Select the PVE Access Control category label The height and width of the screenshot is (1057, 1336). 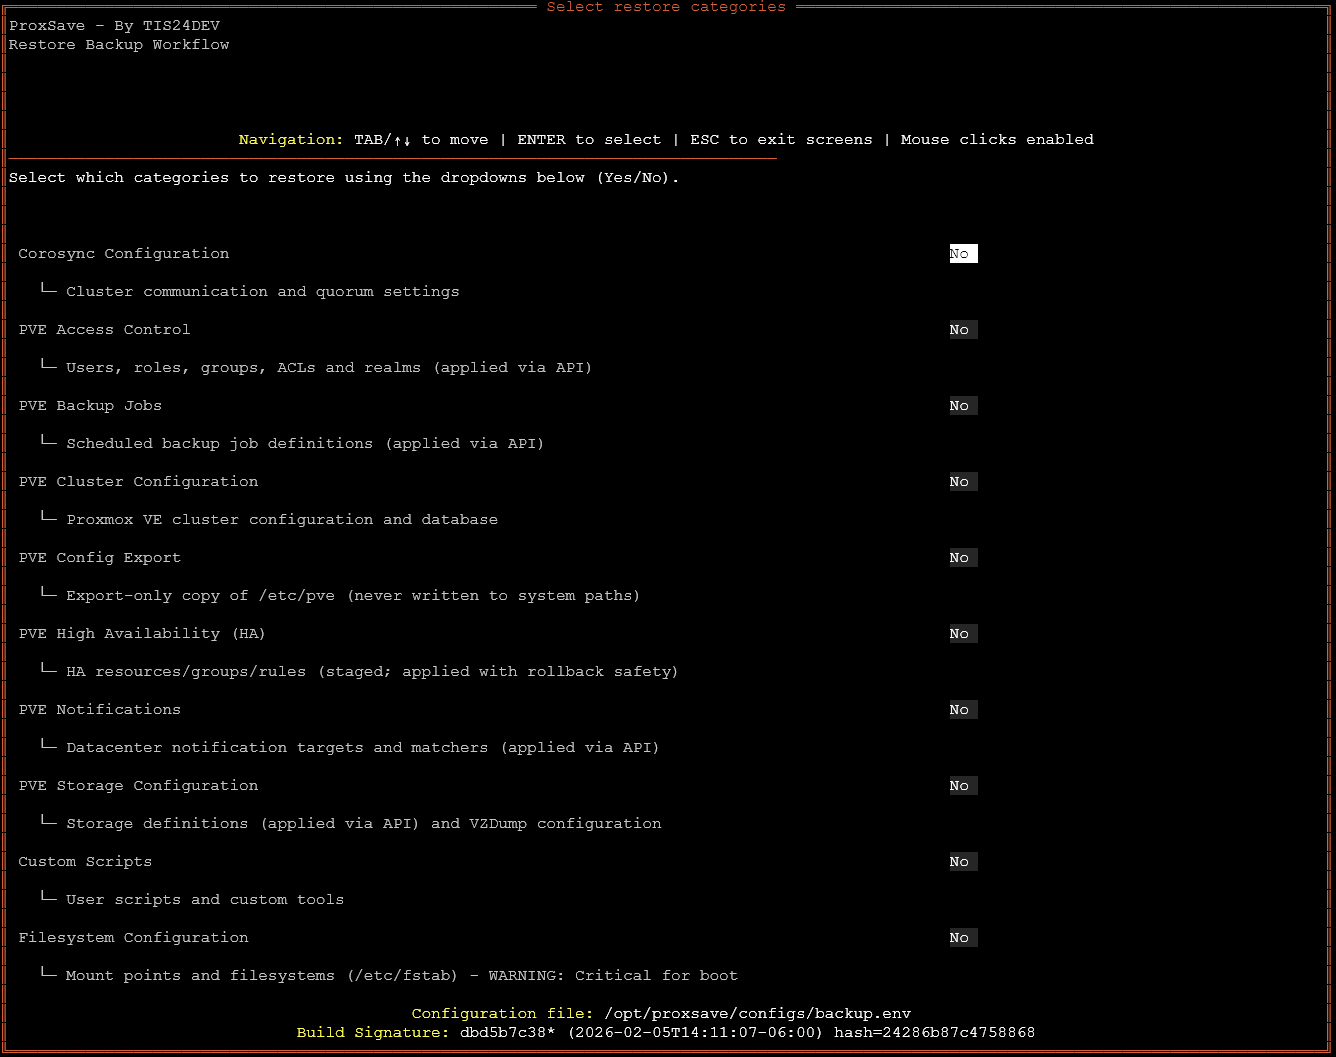pos(104,329)
